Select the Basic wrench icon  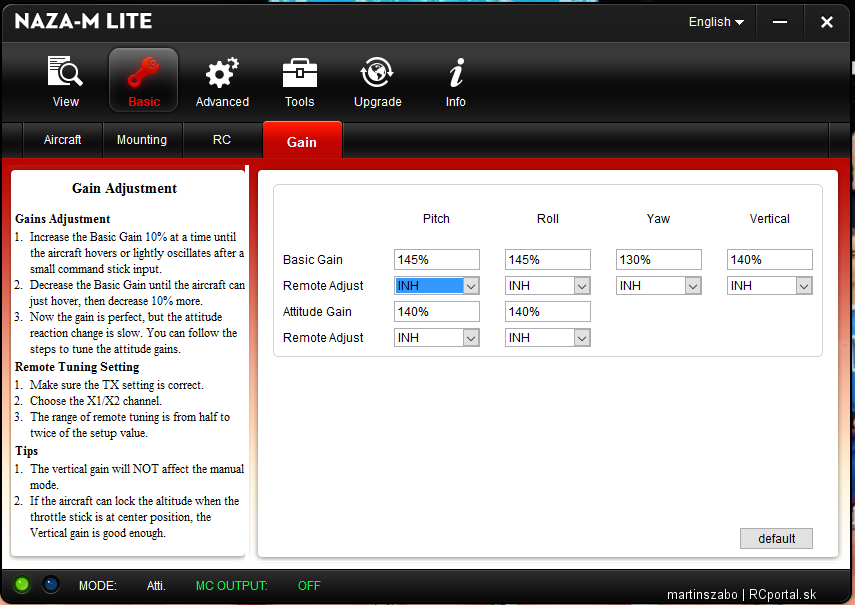[x=144, y=80]
